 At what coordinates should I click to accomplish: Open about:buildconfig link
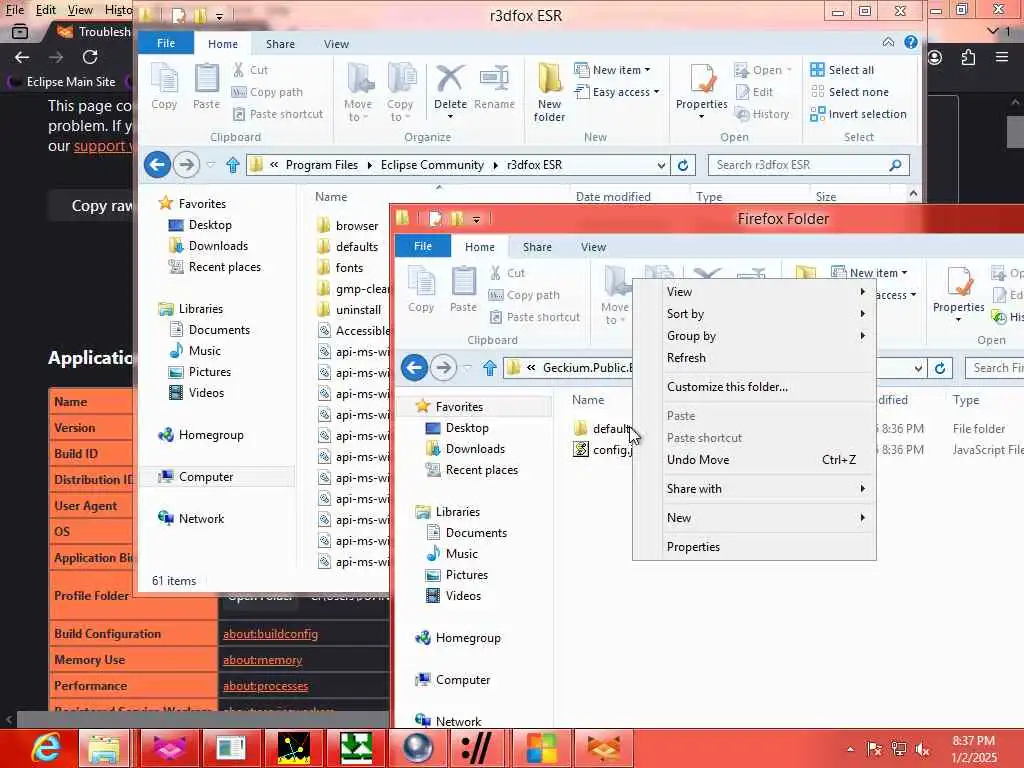pos(270,634)
